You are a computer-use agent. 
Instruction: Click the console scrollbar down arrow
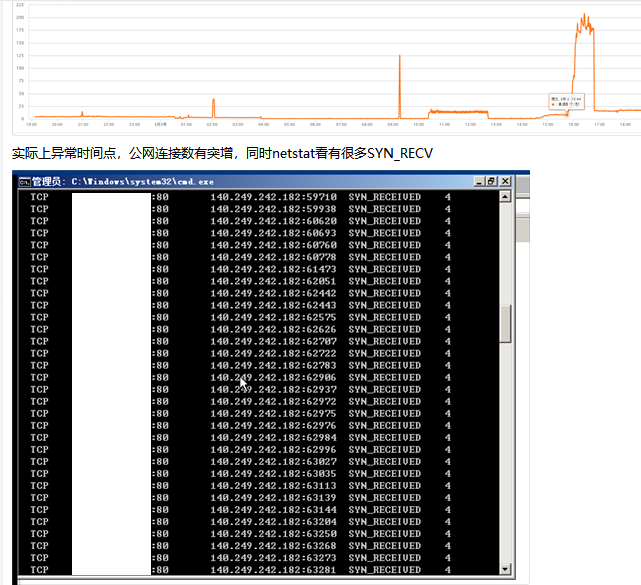[505, 570]
